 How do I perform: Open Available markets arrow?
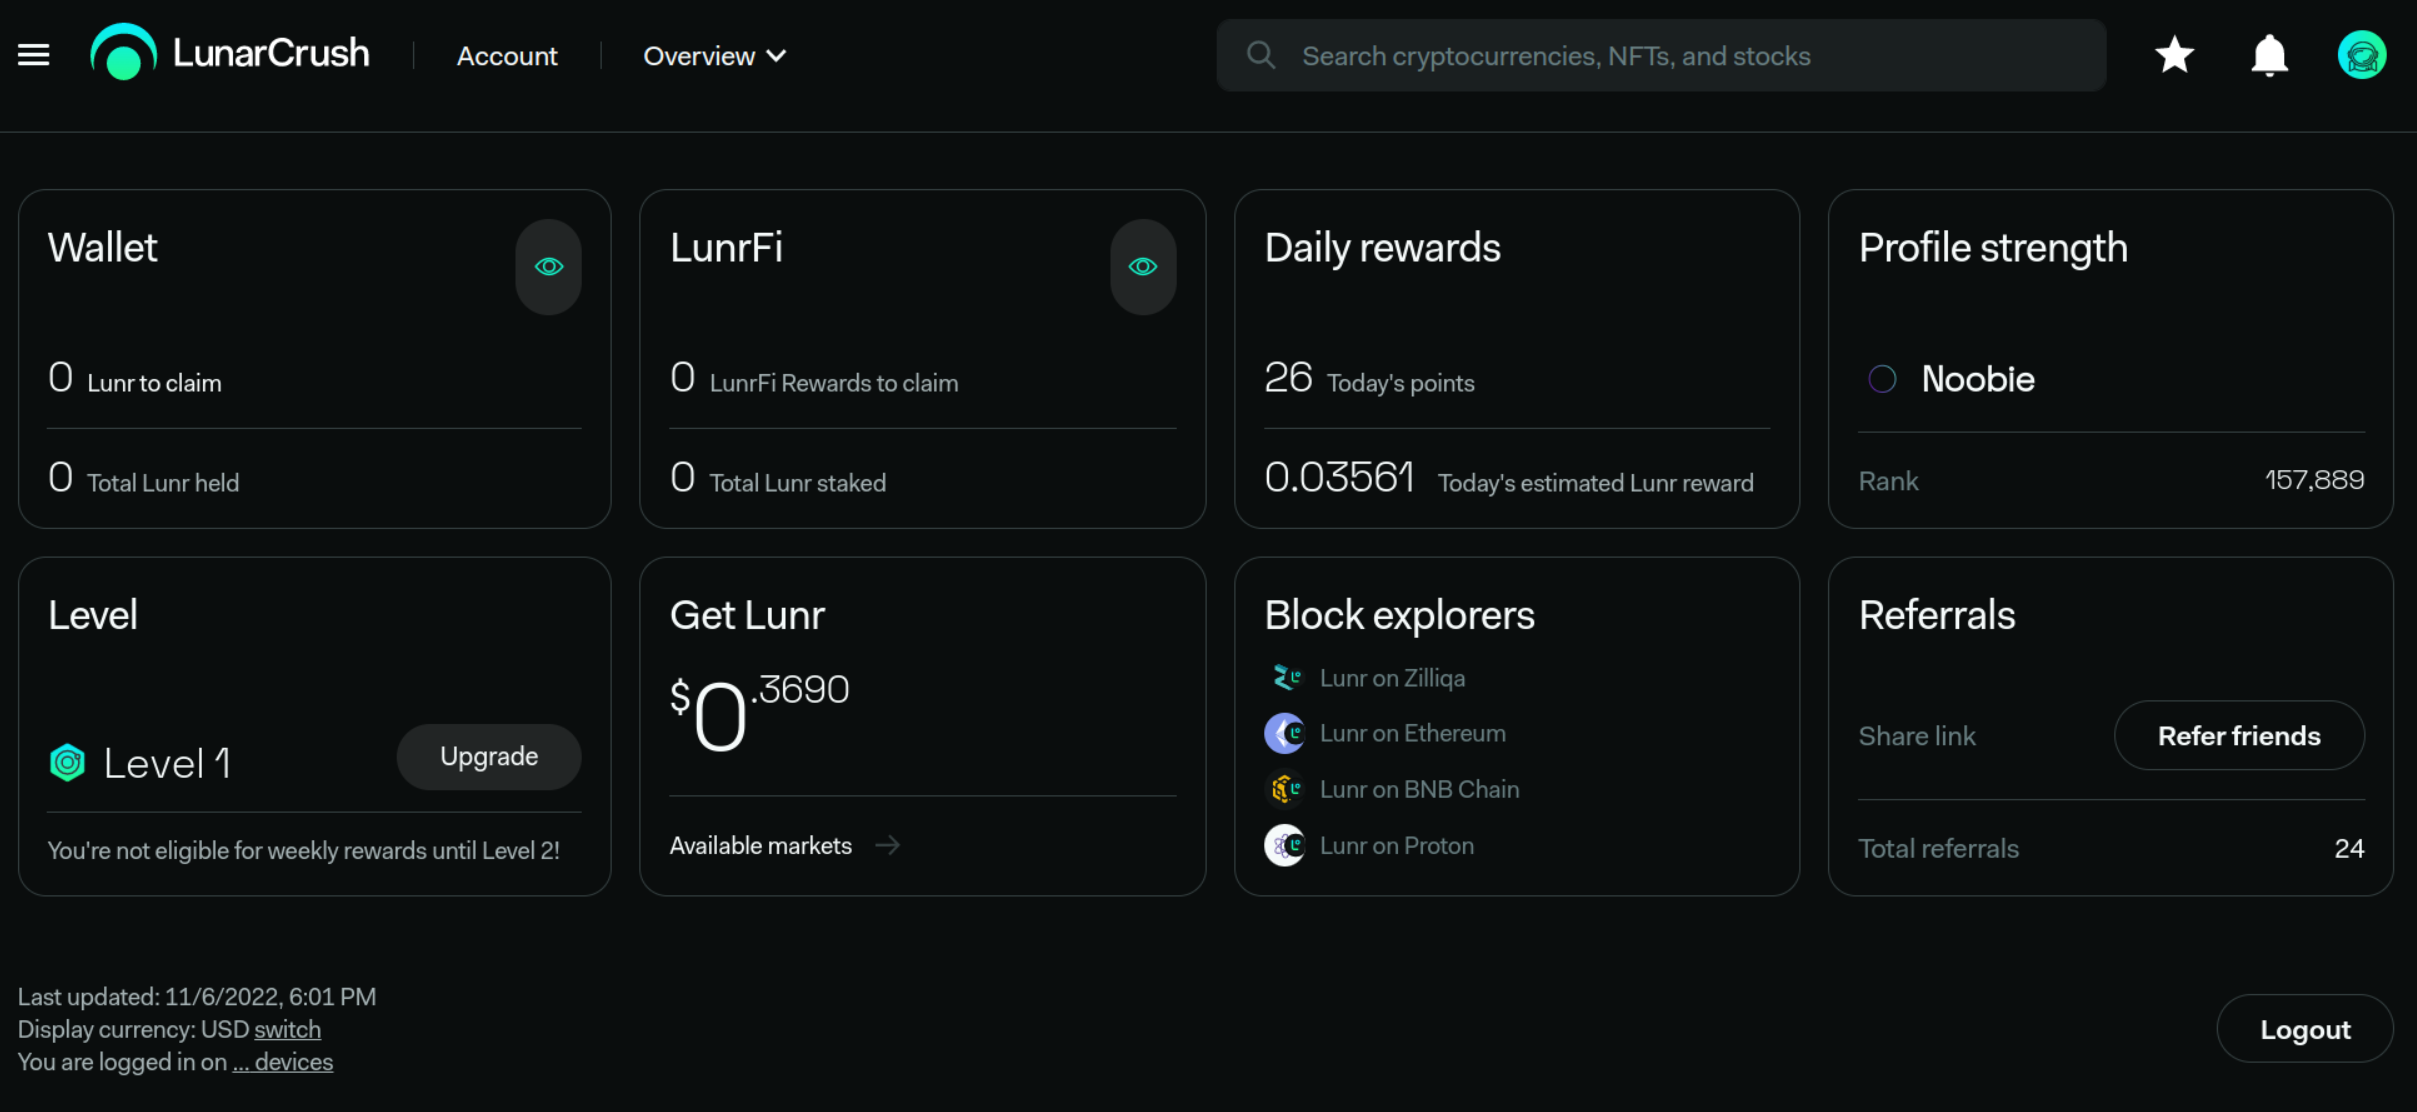point(887,846)
